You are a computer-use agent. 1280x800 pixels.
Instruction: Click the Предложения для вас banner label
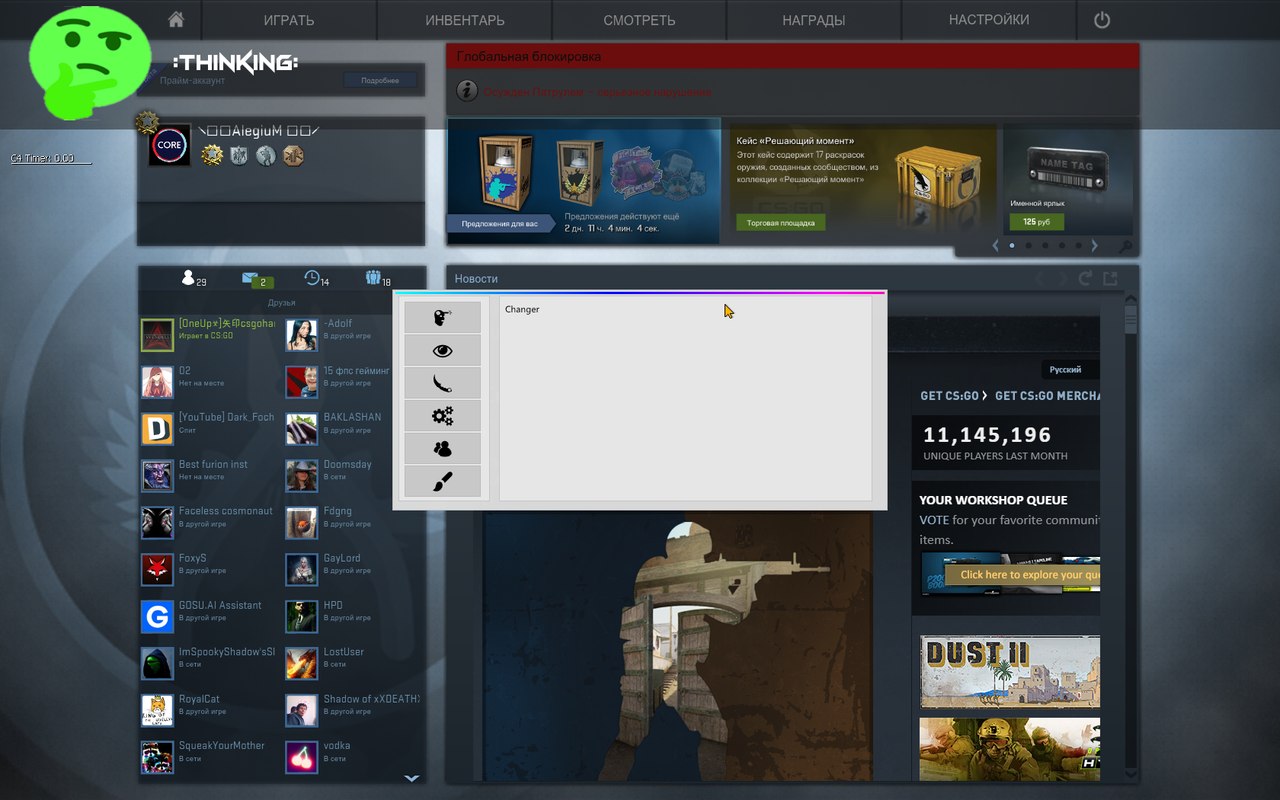(x=499, y=224)
